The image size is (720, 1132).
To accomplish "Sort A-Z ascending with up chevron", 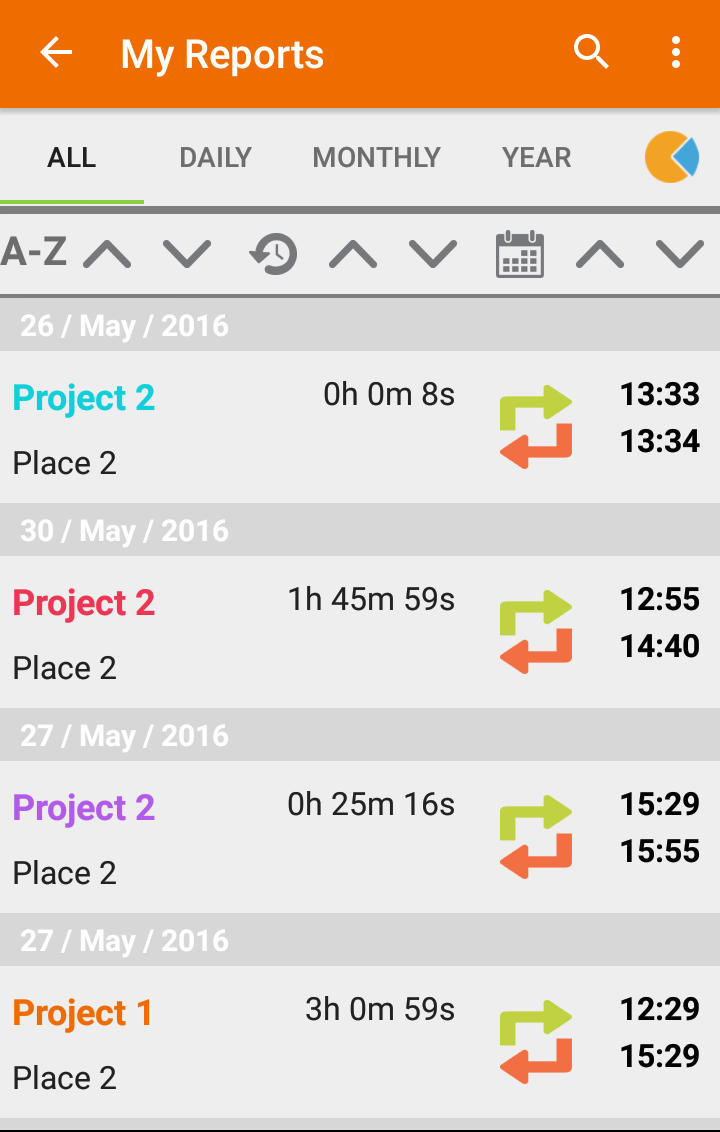I will [x=107, y=254].
